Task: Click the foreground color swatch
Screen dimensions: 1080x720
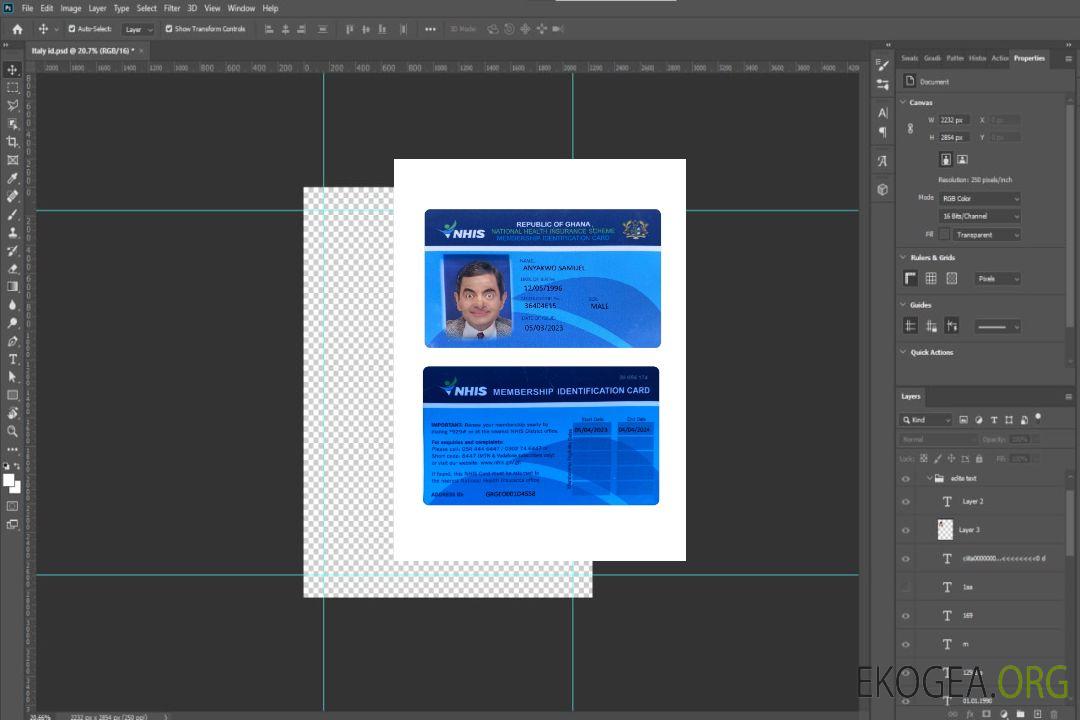Action: click(9, 480)
